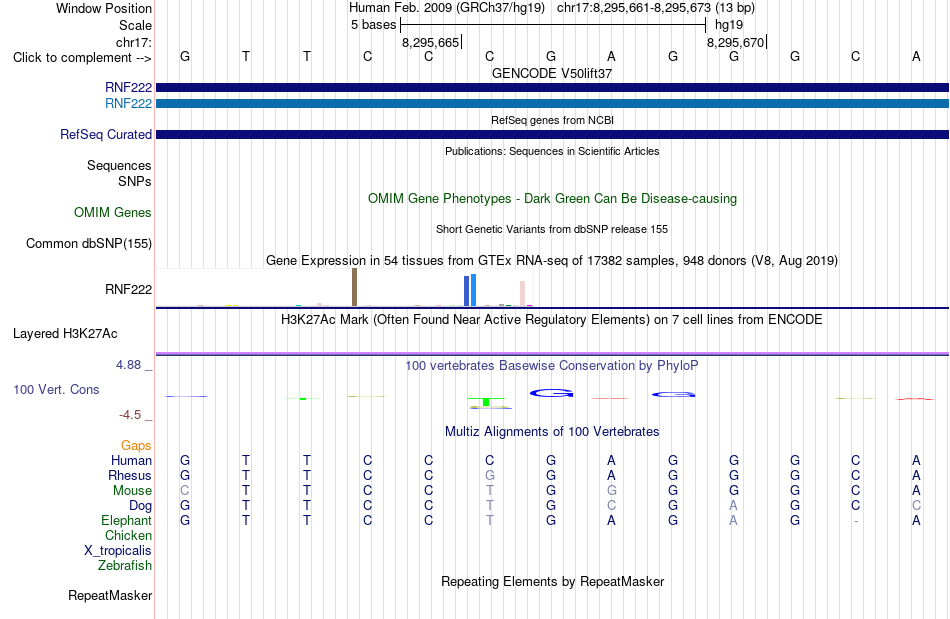Click the RepeatMasker track label
Viewport: 950px width, 619px height.
(x=110, y=595)
